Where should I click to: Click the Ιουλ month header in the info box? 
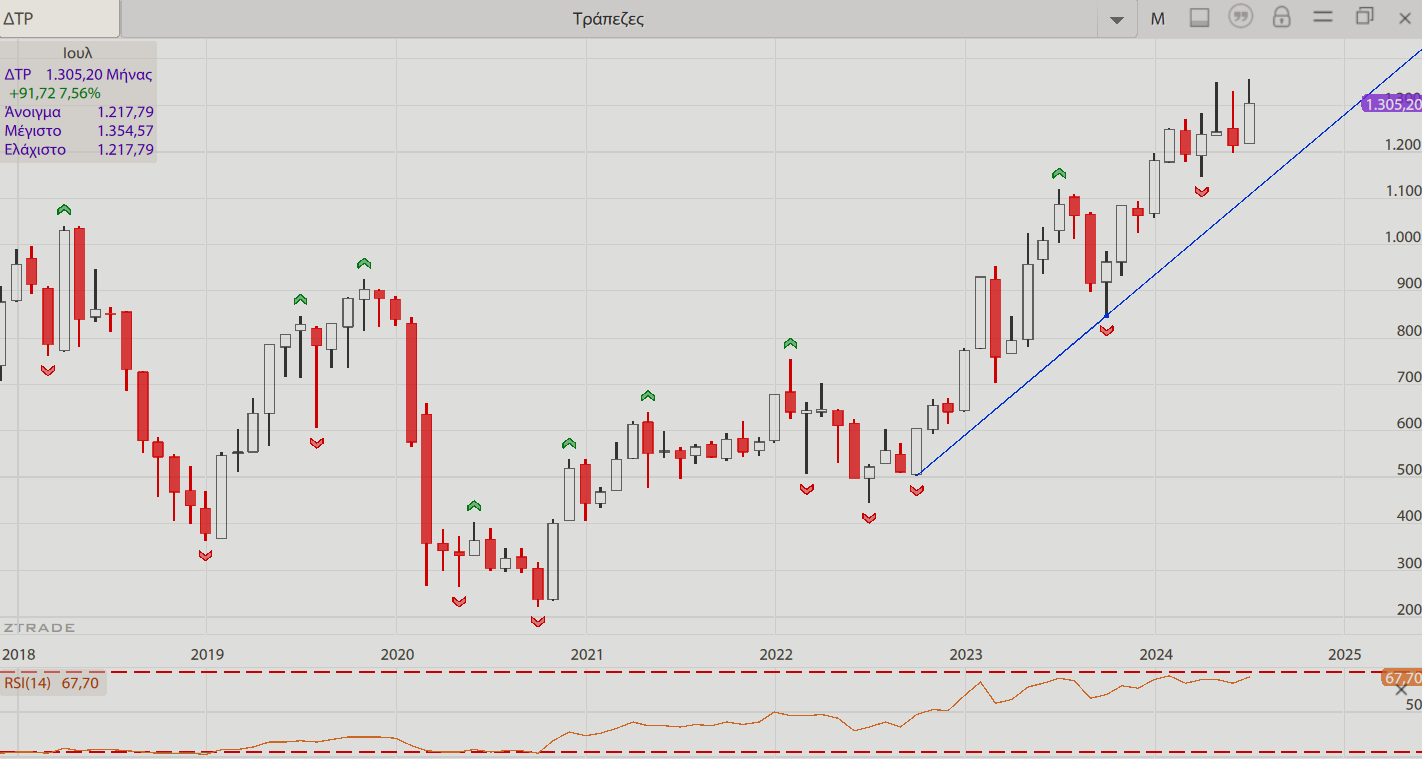[x=77, y=53]
